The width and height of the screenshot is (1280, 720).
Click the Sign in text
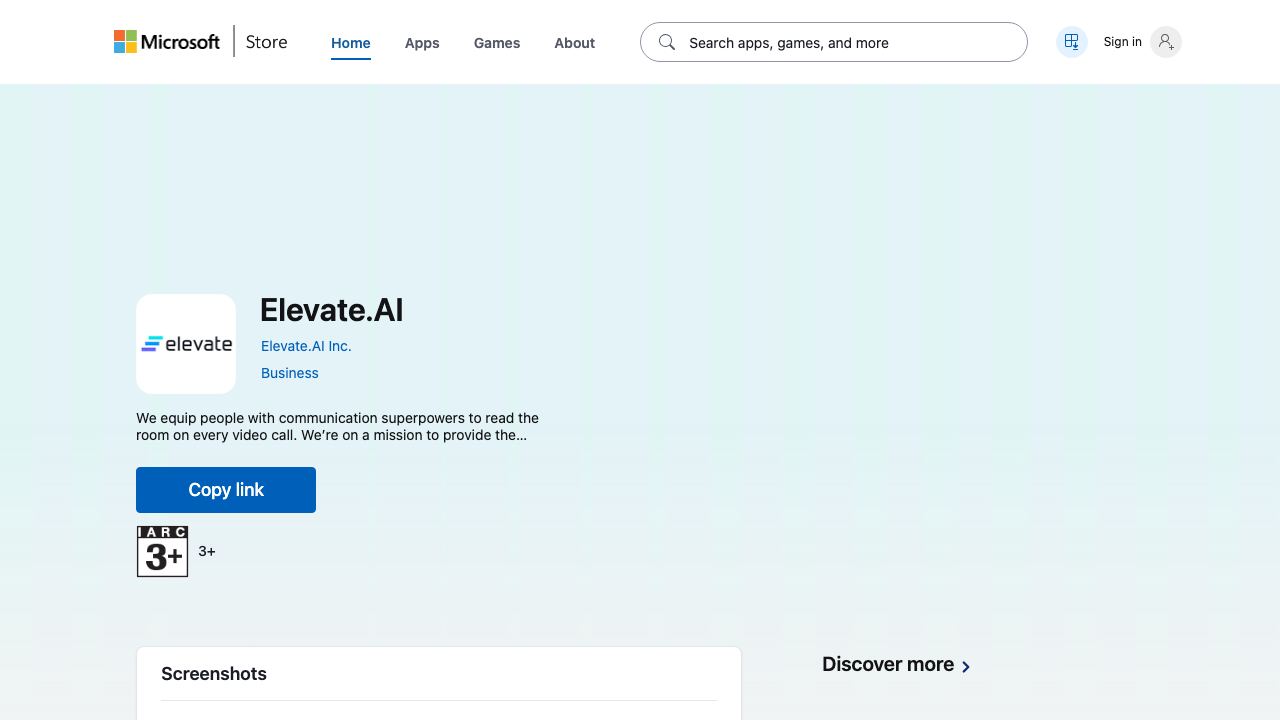[x=1122, y=42]
